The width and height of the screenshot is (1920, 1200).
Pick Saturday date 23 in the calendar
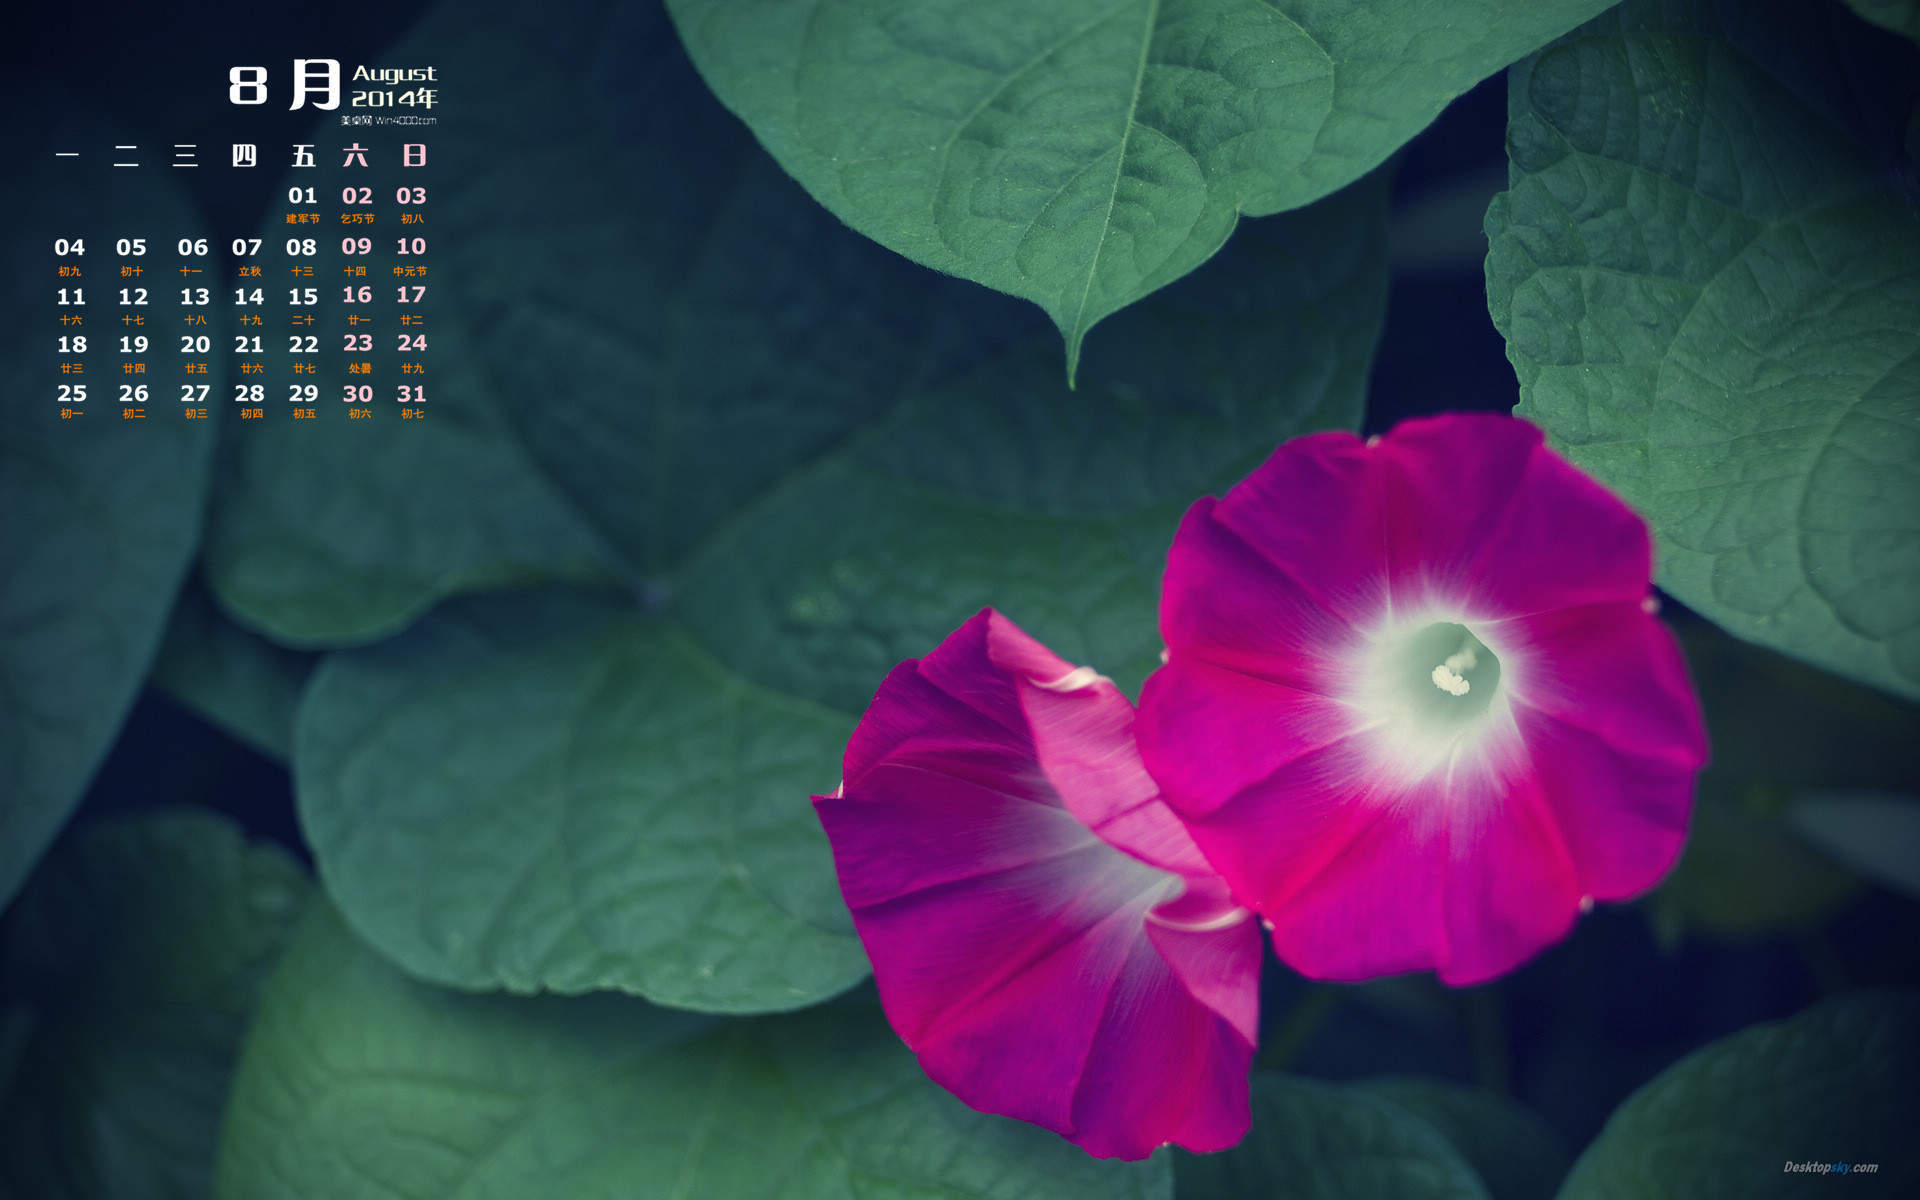coord(358,343)
